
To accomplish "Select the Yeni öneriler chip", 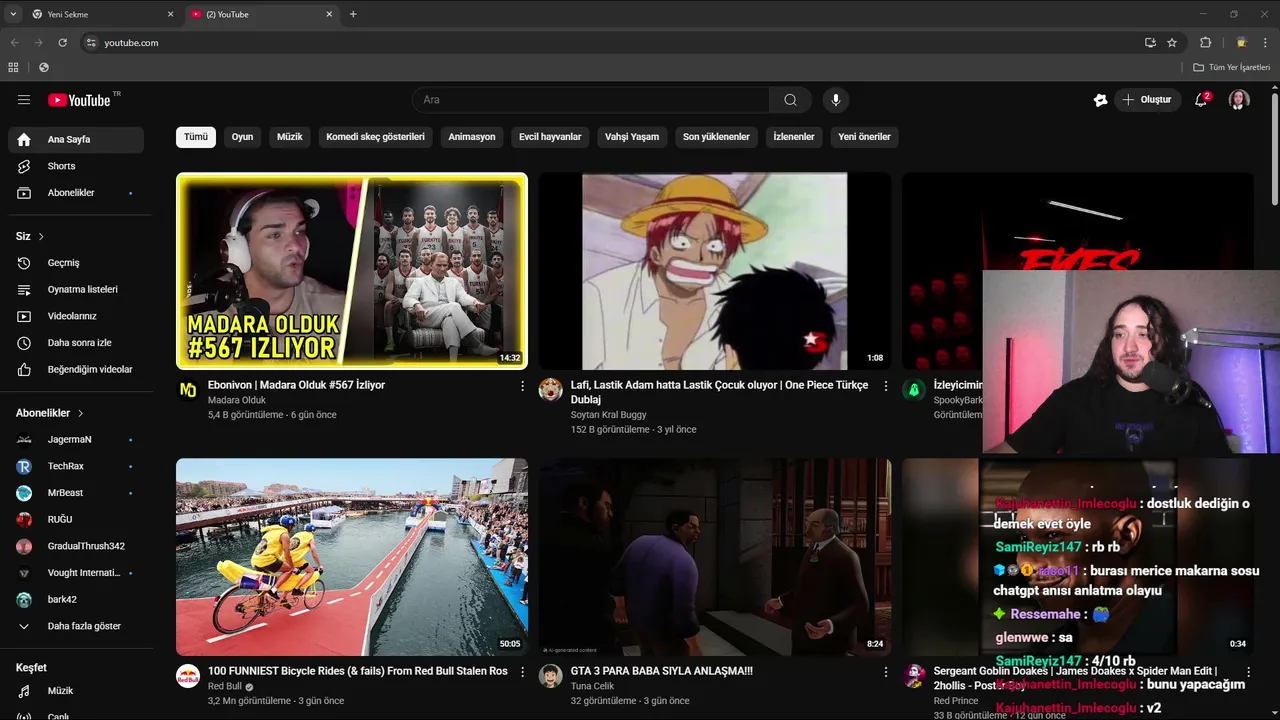I will pos(864,137).
